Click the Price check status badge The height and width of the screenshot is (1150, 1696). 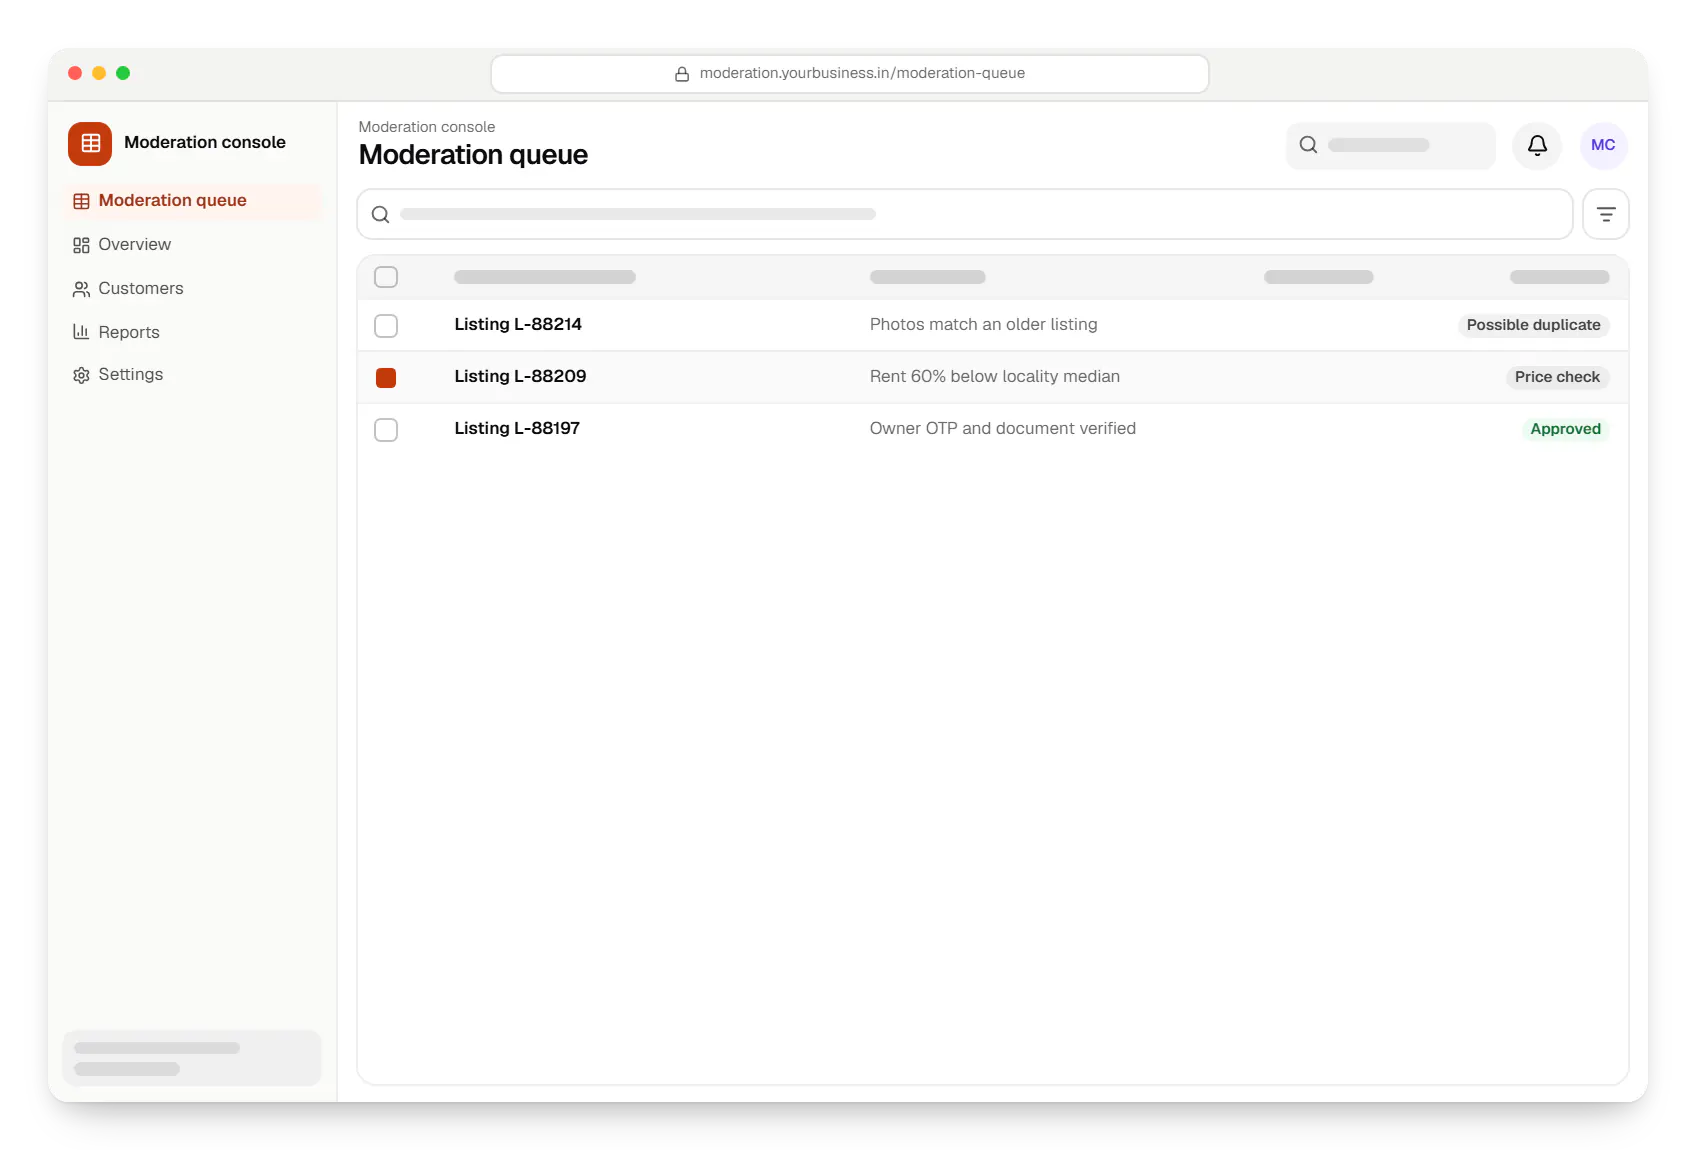tap(1557, 377)
